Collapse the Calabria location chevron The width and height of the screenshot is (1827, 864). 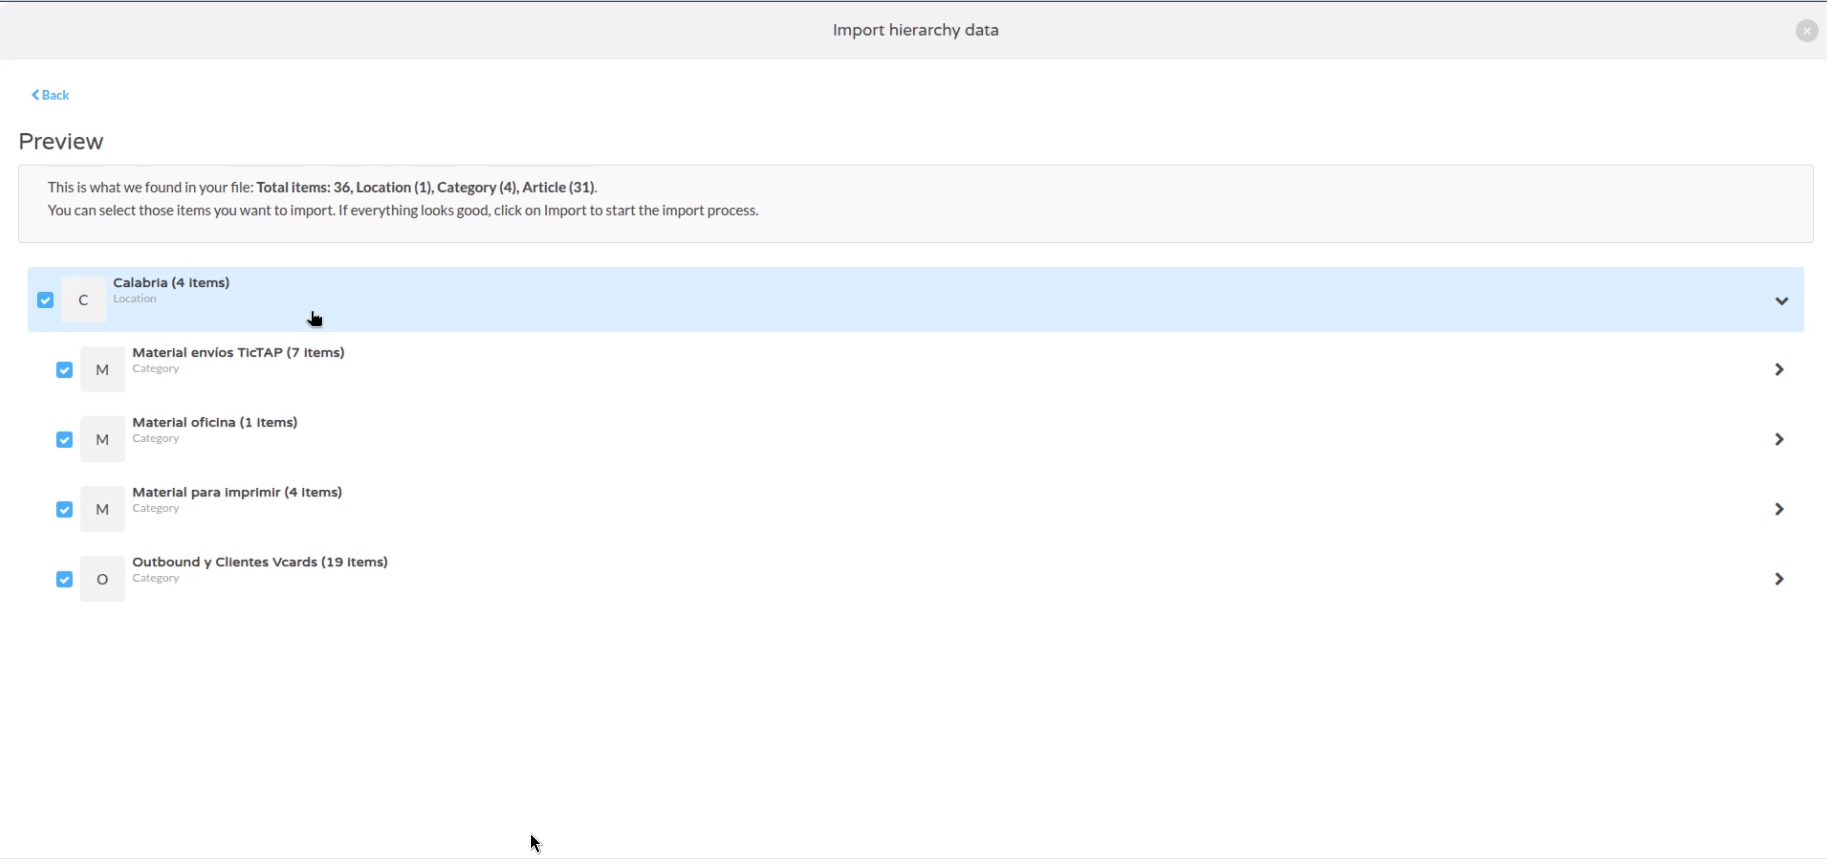pyautogui.click(x=1781, y=301)
